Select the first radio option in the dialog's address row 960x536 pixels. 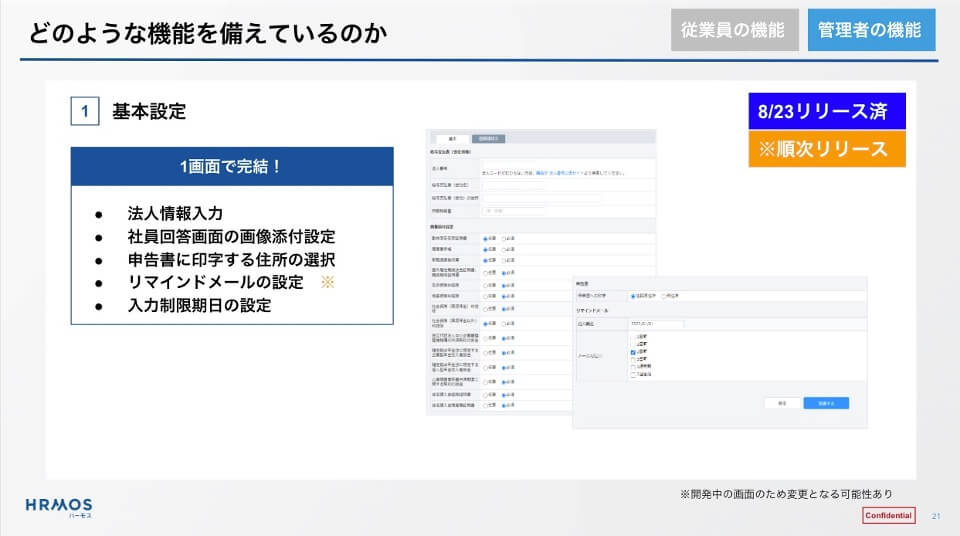[x=633, y=296]
